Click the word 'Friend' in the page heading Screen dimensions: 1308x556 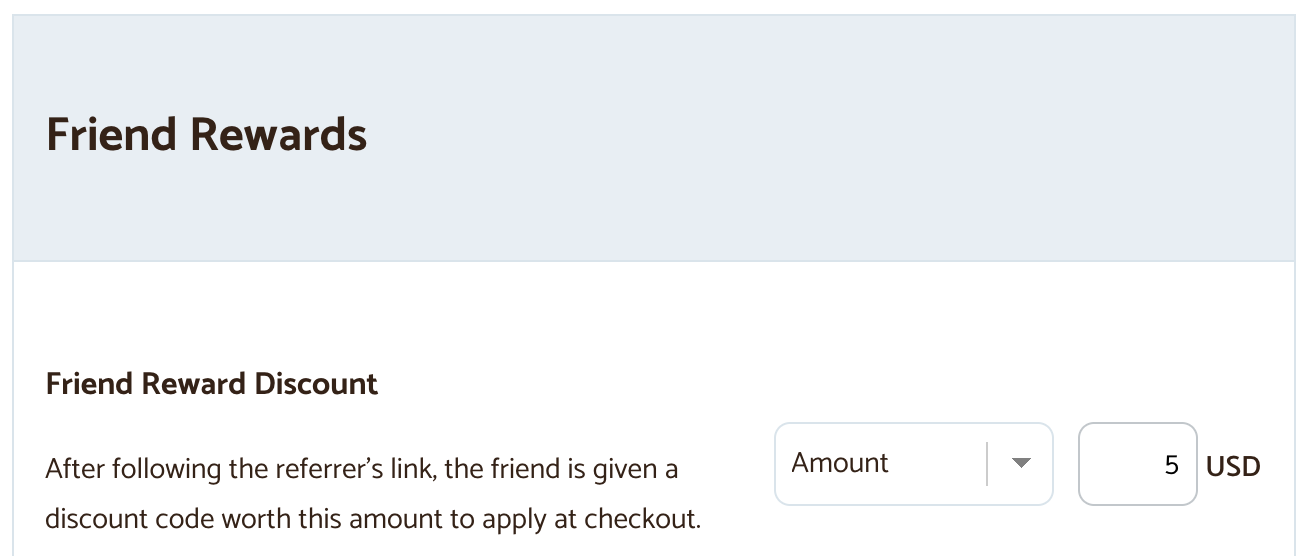[x=111, y=134]
